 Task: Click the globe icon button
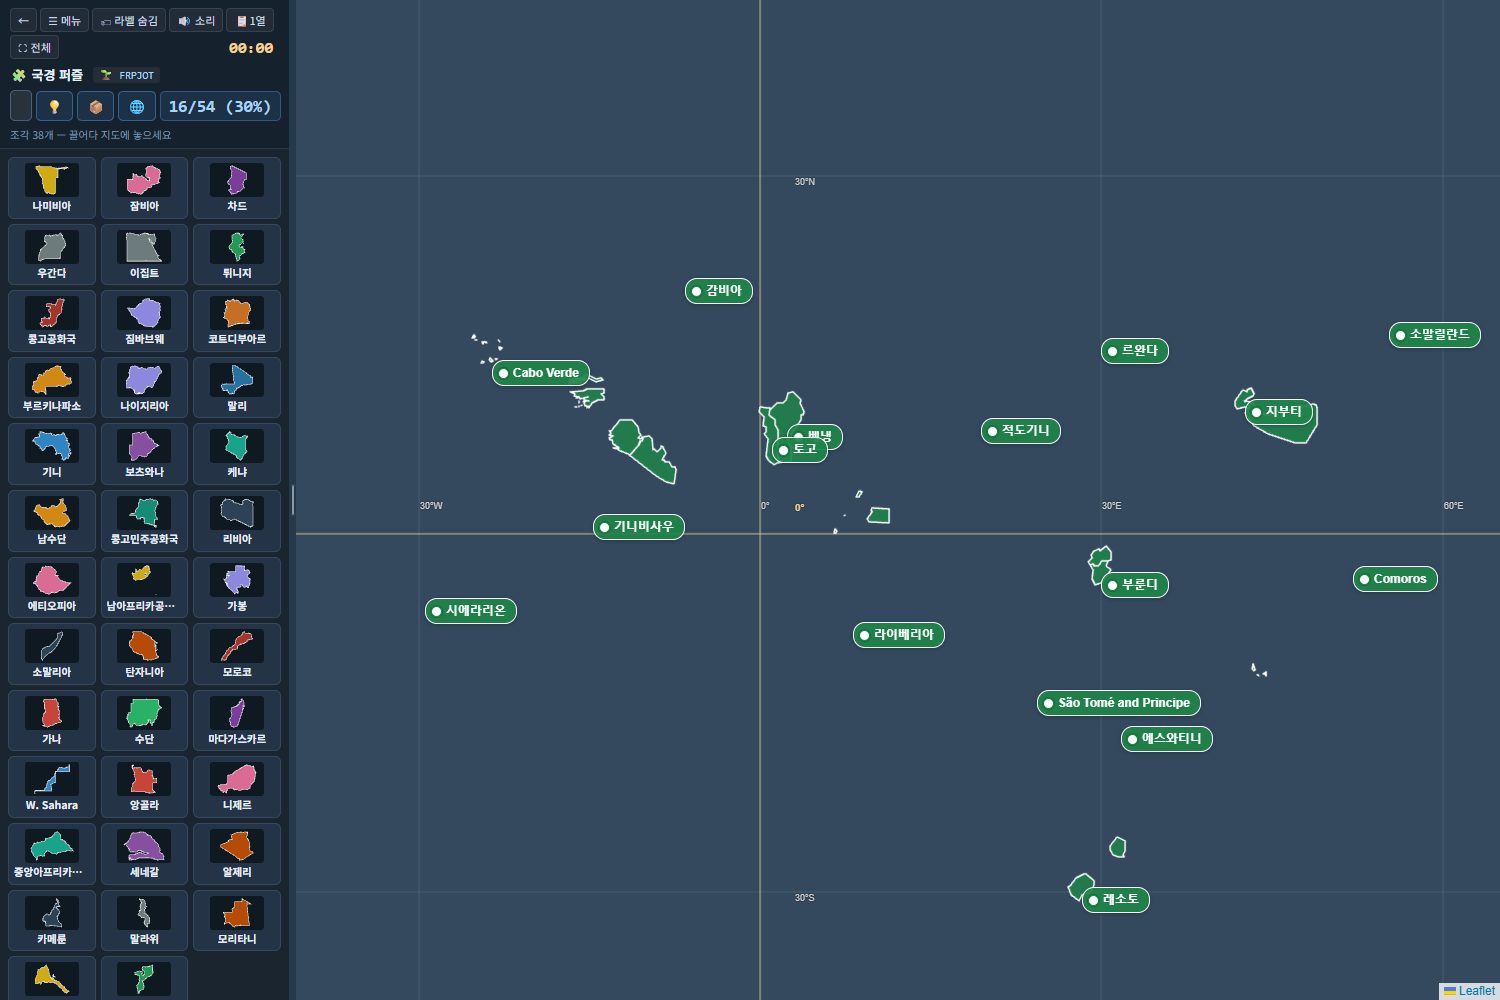click(137, 106)
